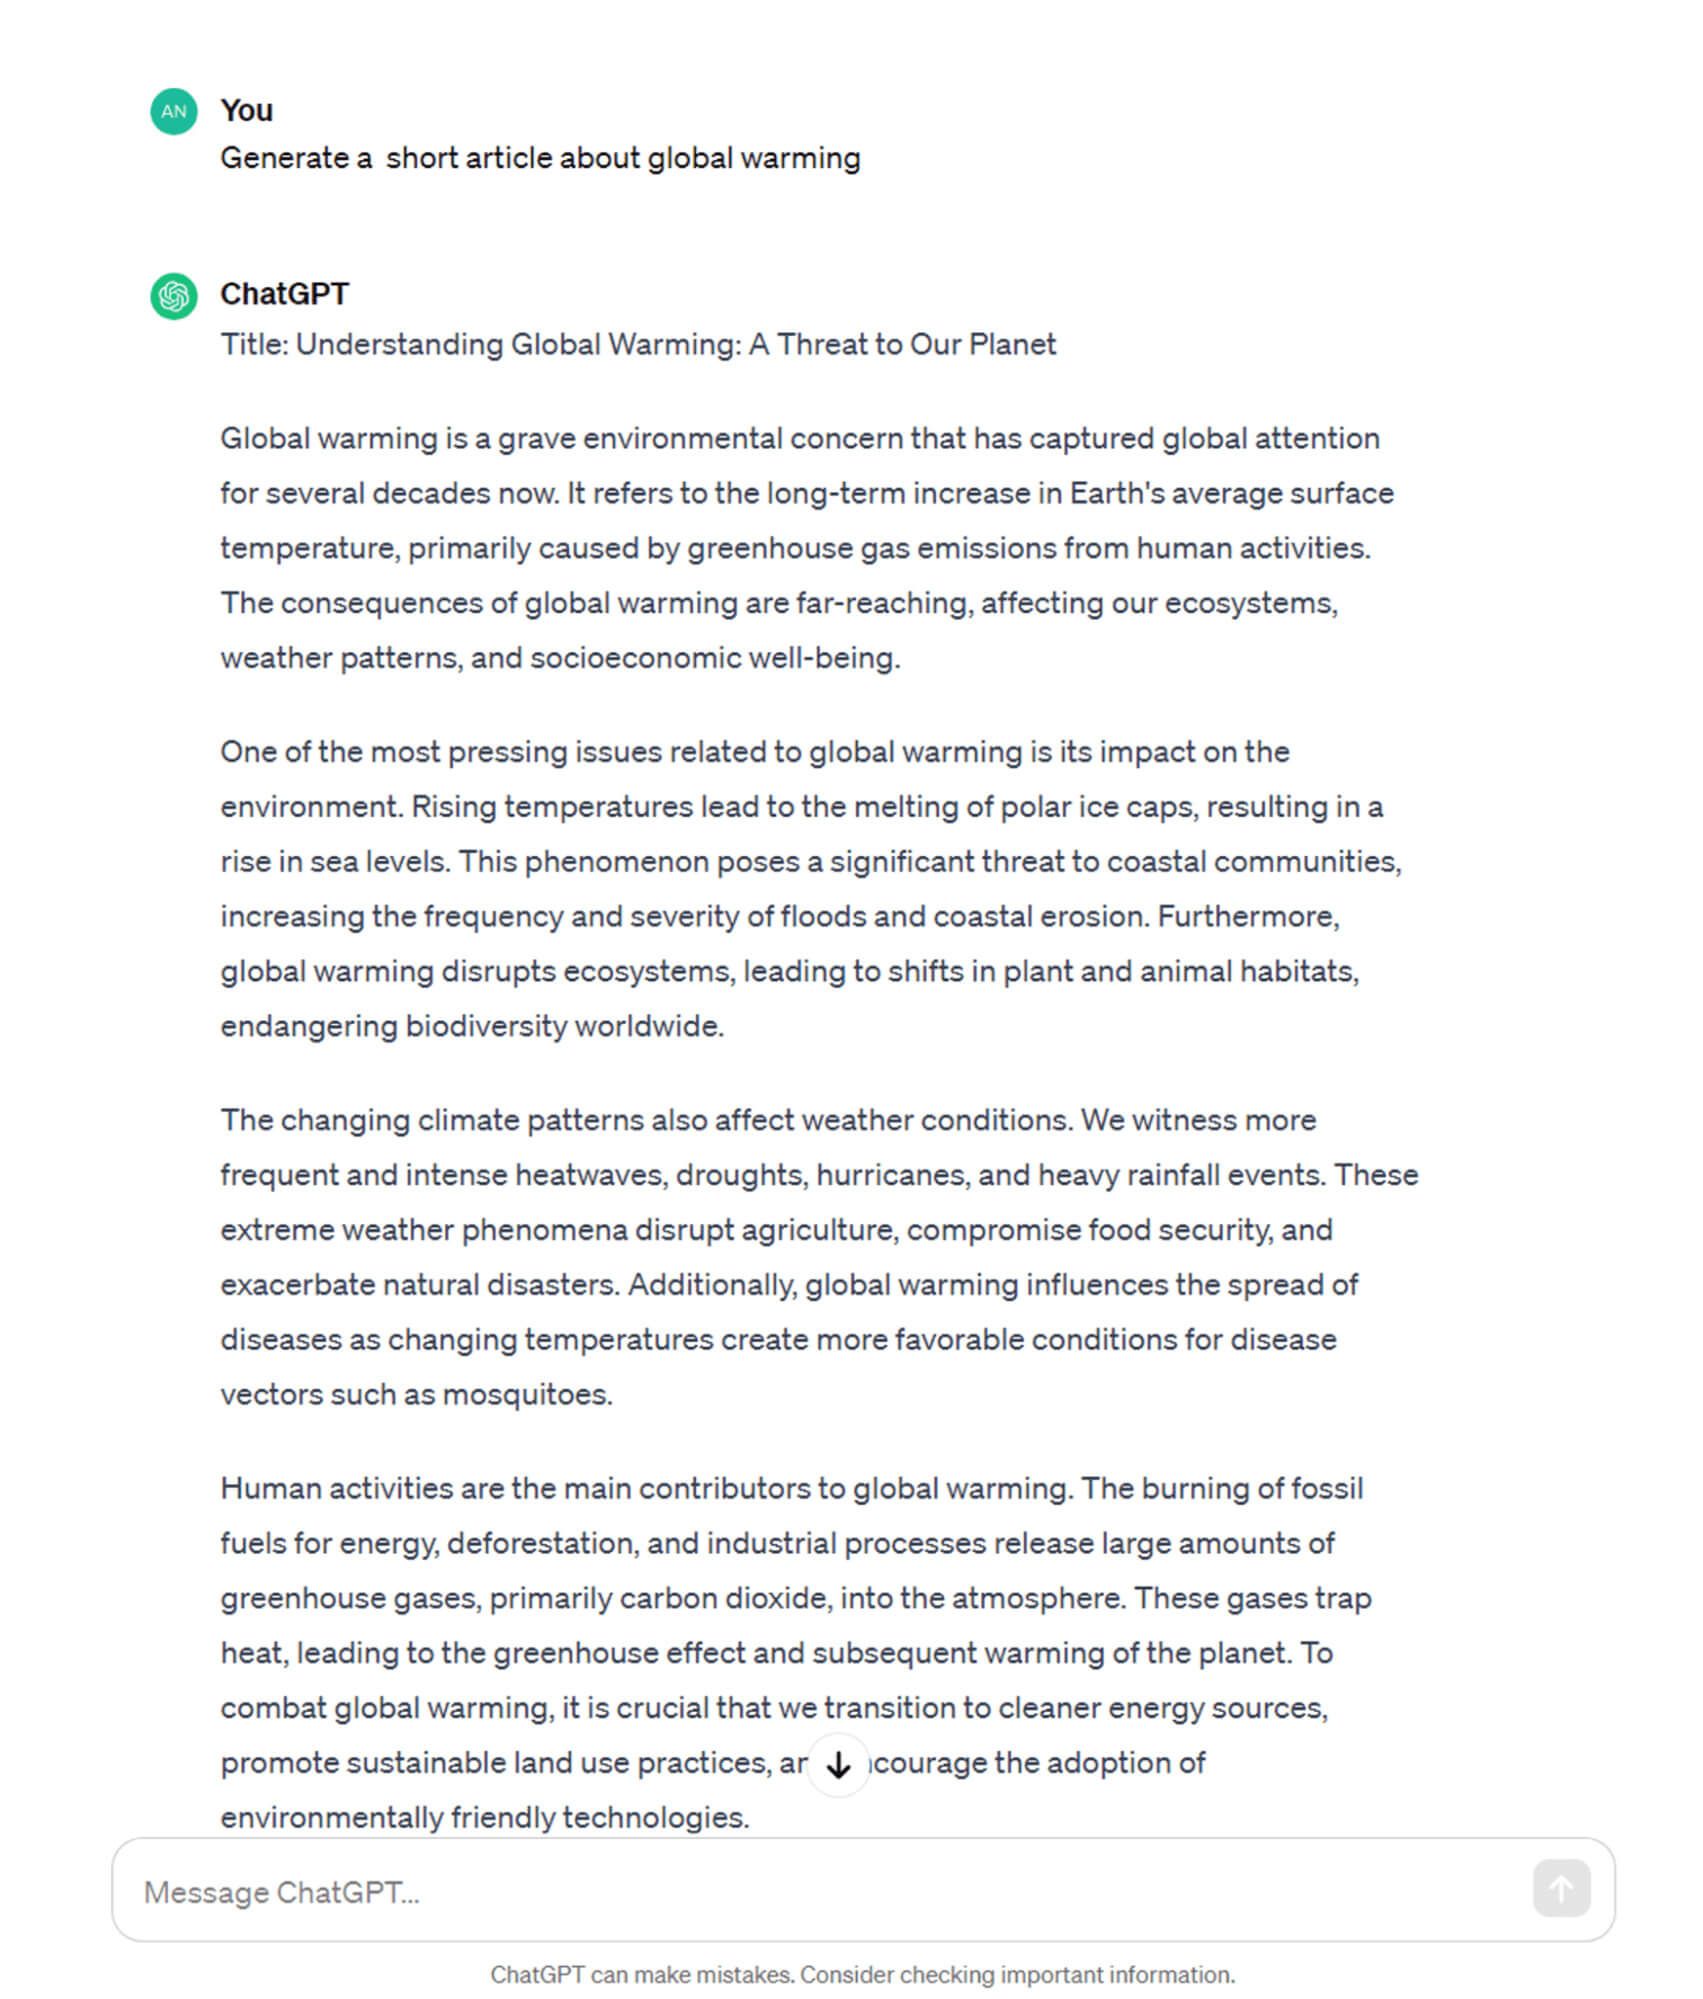Jump to bottom with the down-arrow button
Viewport: 1703px width, 1999px height.
pyautogui.click(x=838, y=1765)
